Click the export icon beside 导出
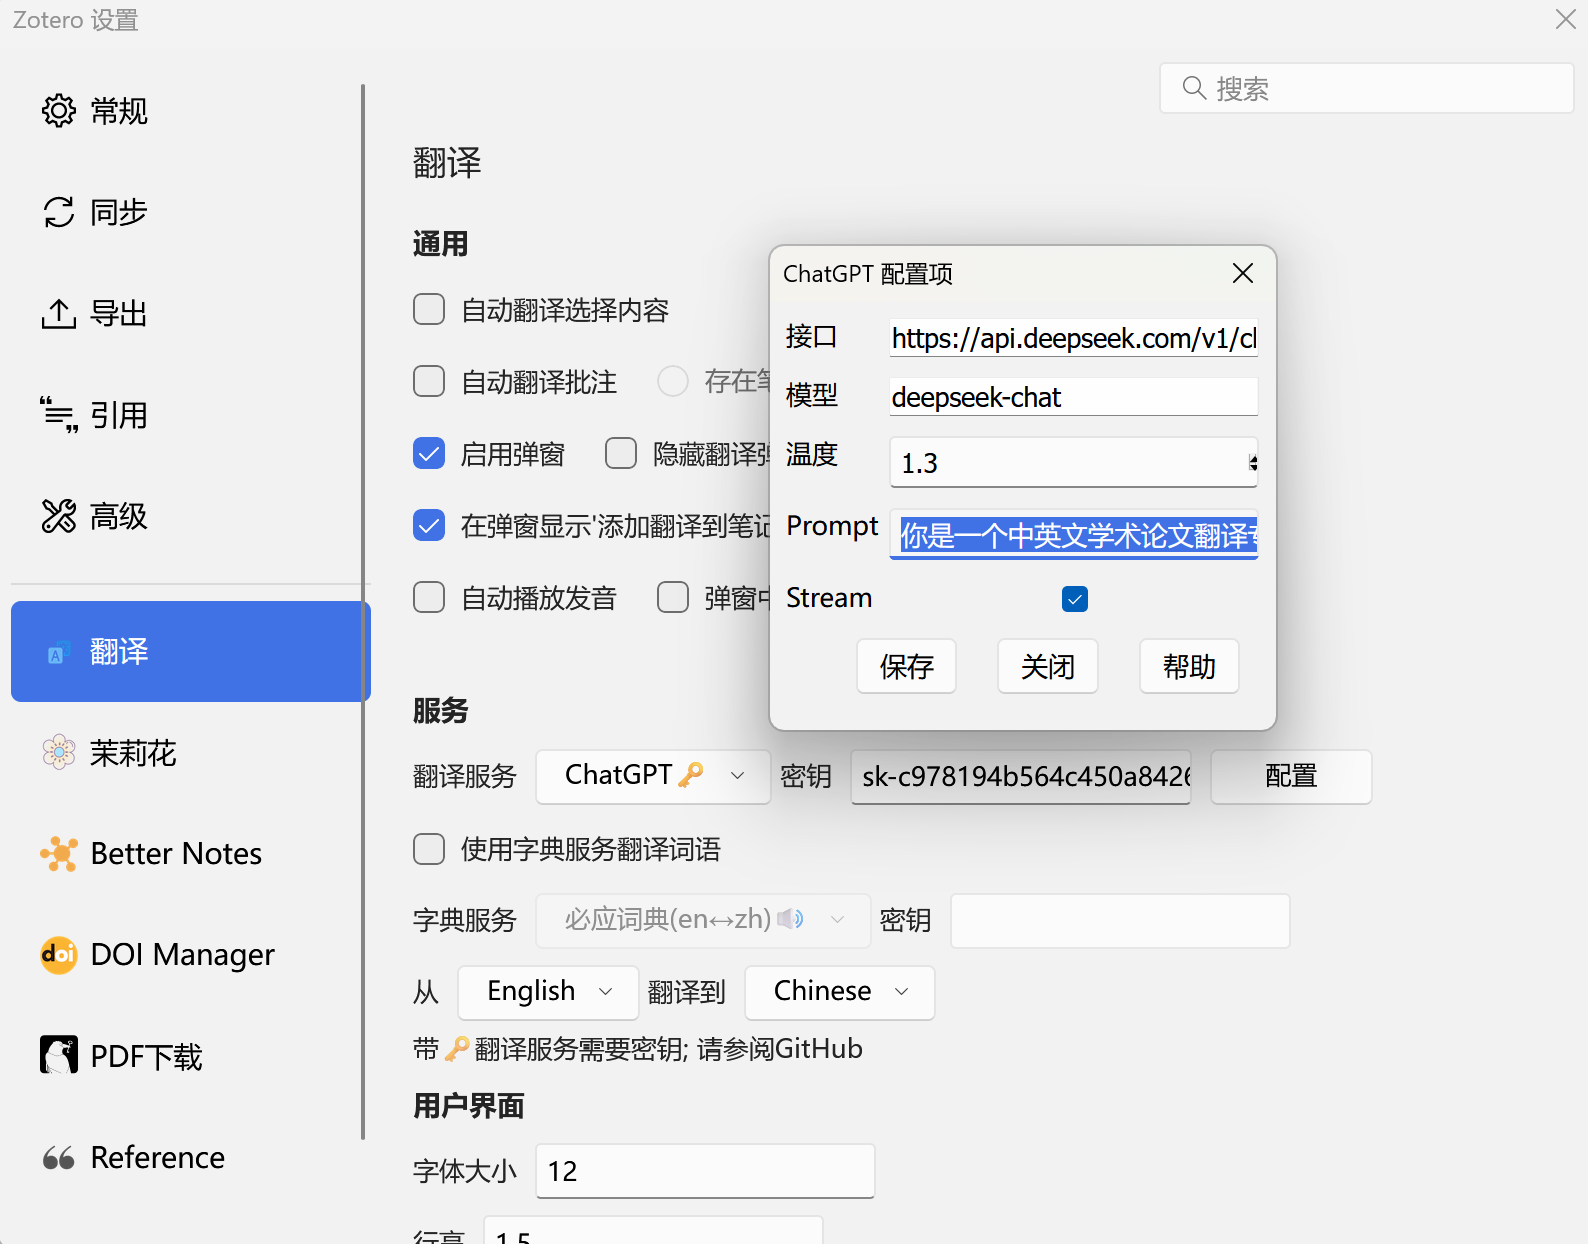 pyautogui.click(x=59, y=314)
